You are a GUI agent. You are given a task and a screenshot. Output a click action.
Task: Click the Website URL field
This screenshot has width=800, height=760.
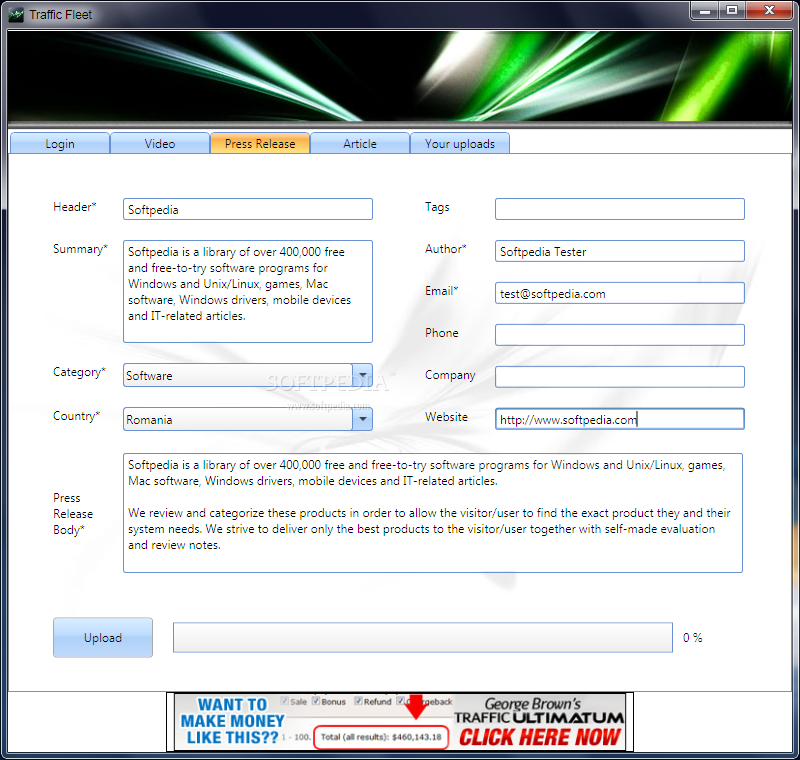coord(619,418)
